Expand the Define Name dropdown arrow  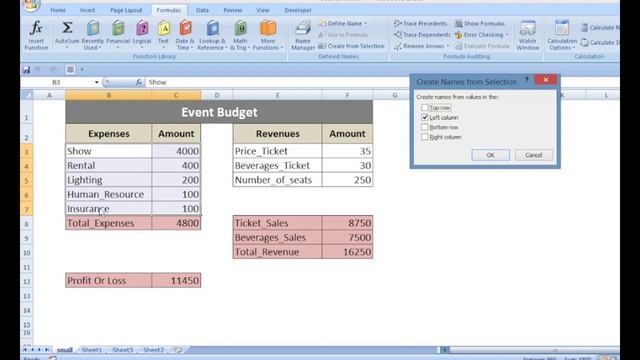click(366, 24)
